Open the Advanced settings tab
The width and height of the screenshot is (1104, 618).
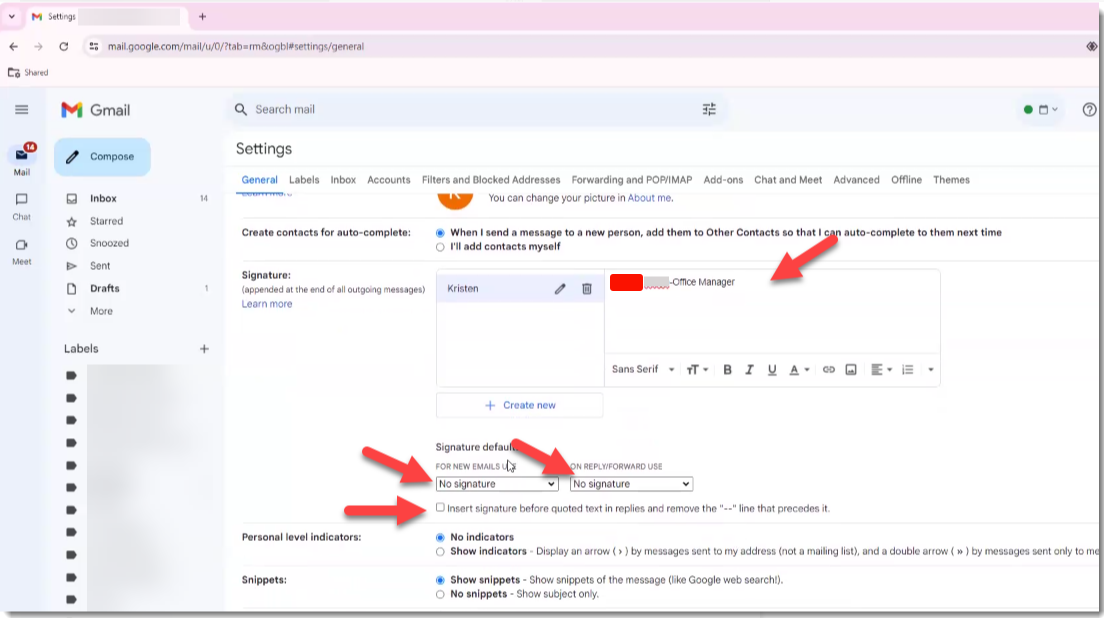(x=856, y=180)
